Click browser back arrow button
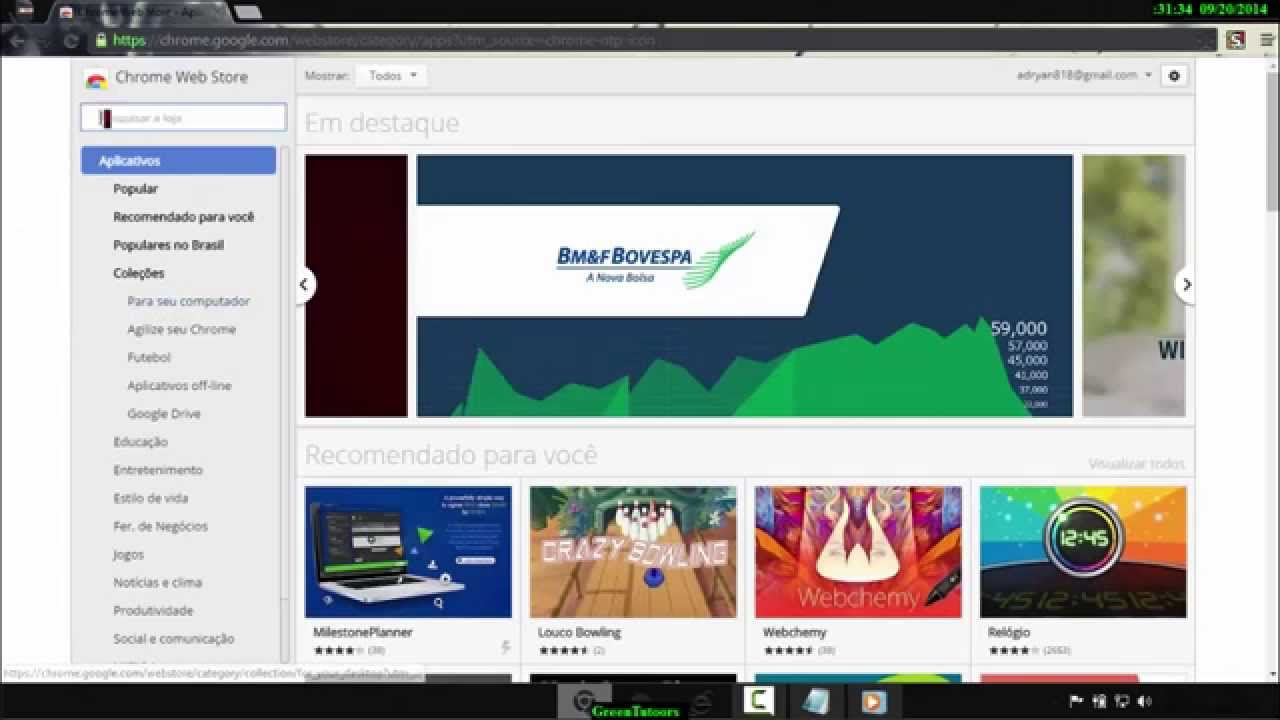 (17, 41)
